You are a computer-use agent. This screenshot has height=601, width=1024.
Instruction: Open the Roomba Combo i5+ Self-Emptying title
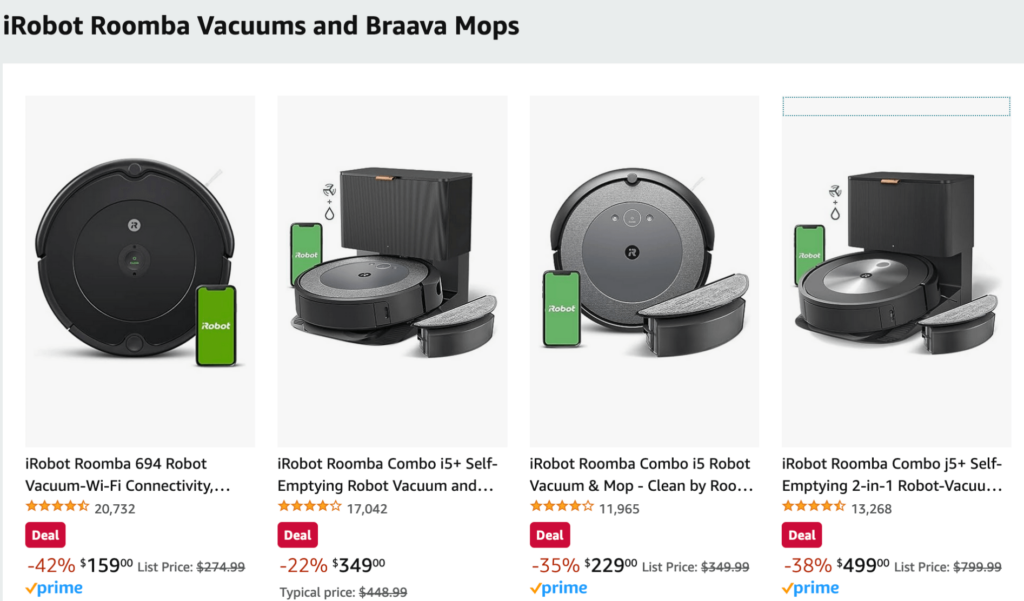387,474
